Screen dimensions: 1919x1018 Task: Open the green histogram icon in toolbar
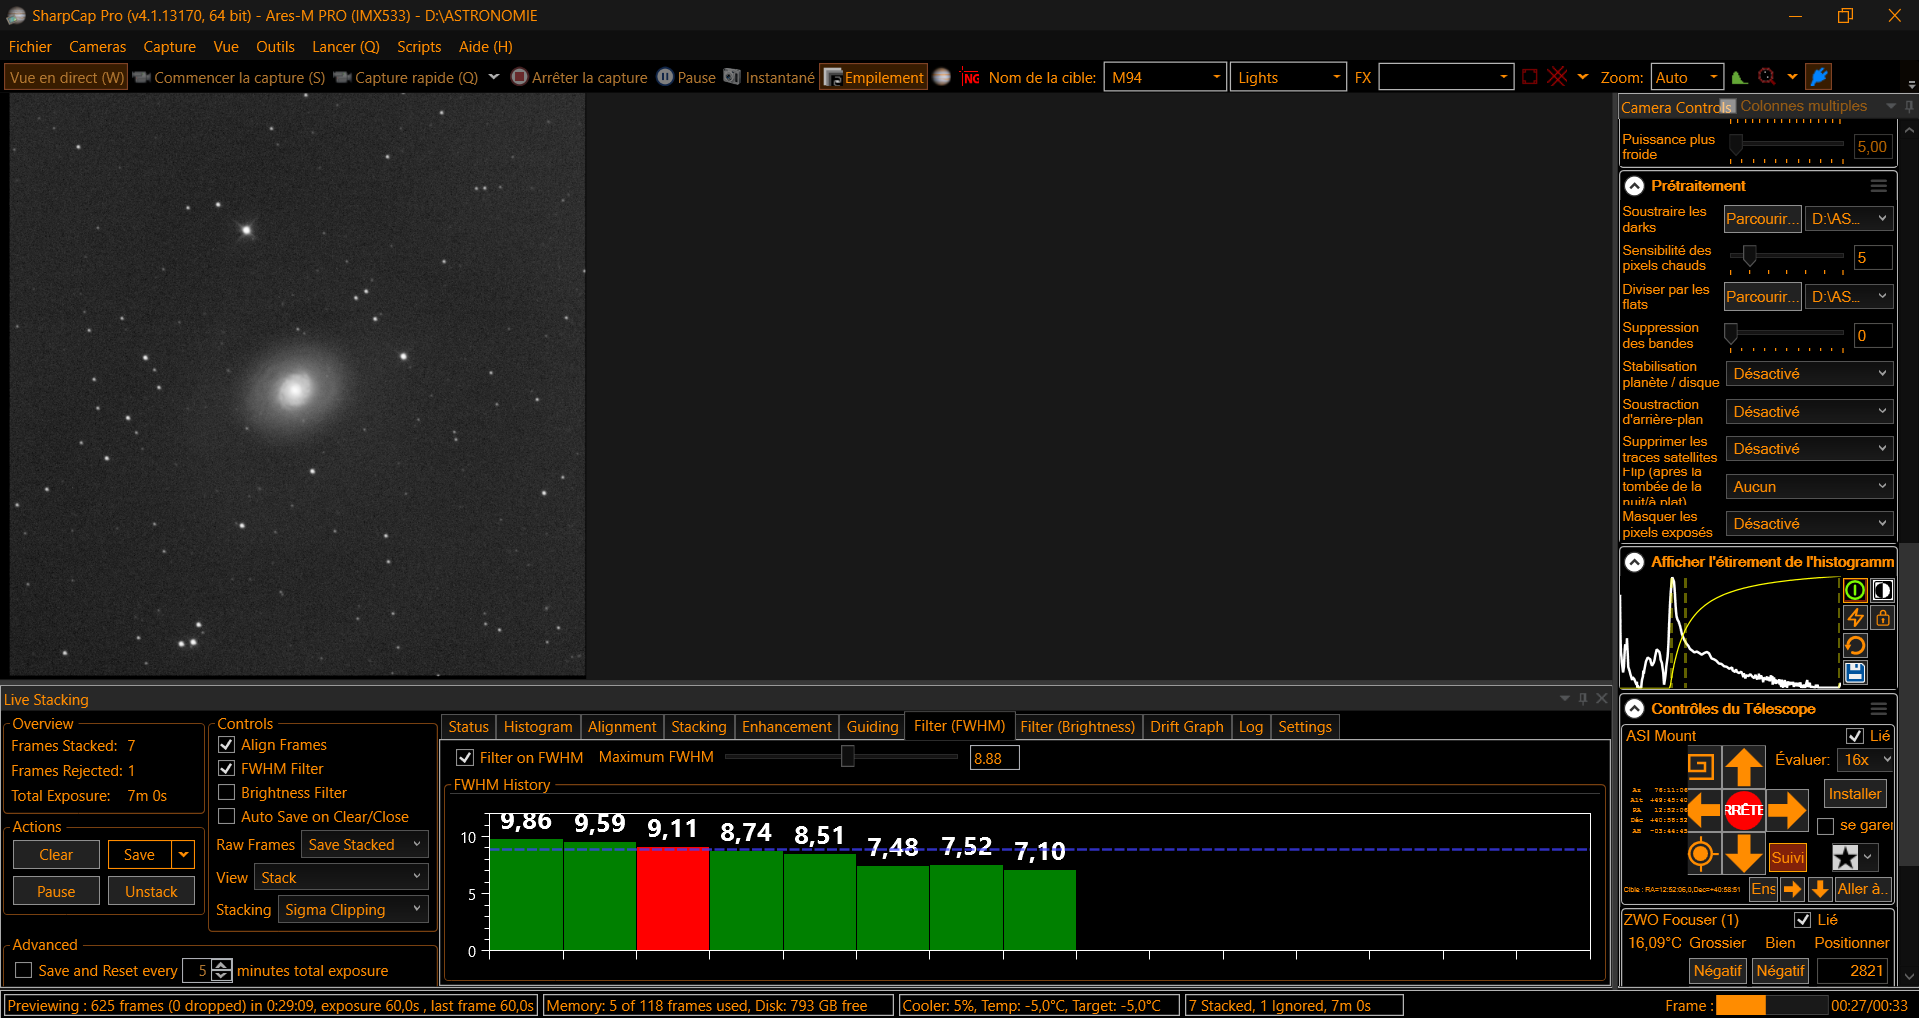[x=1740, y=77]
